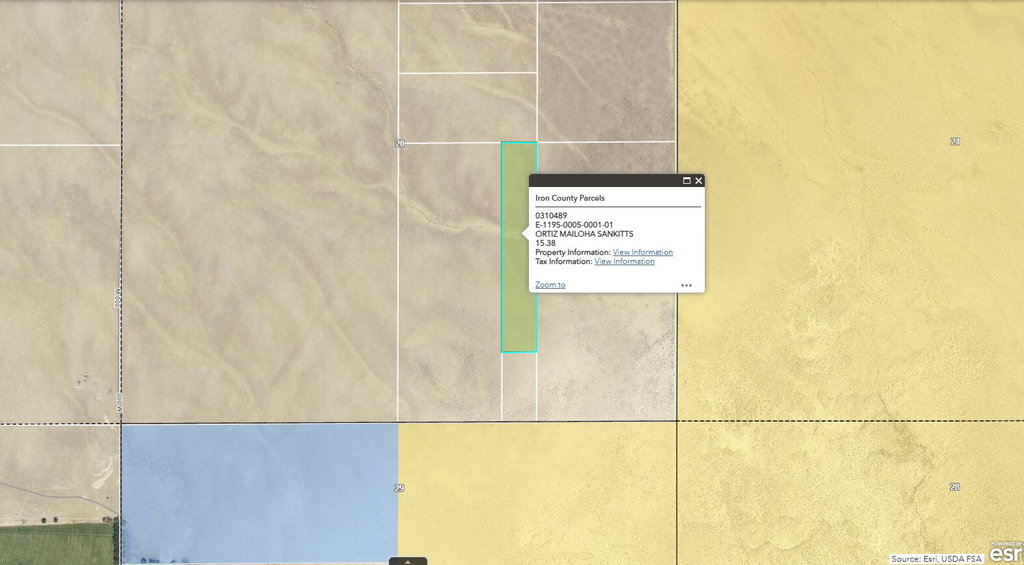Image resolution: width=1024 pixels, height=565 pixels.
Task: Open Property Information View Information link
Action: pos(643,252)
